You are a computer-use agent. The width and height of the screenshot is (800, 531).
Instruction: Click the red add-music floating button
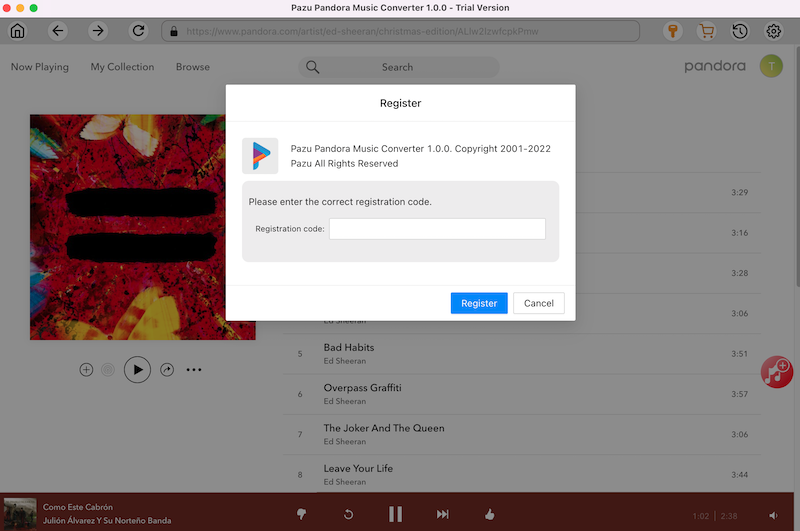pos(777,372)
